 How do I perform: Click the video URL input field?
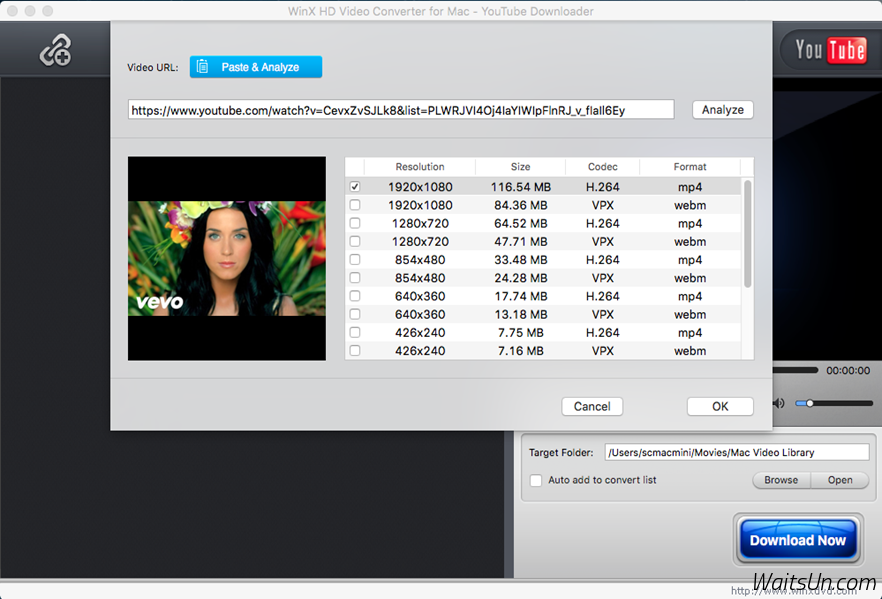click(400, 109)
